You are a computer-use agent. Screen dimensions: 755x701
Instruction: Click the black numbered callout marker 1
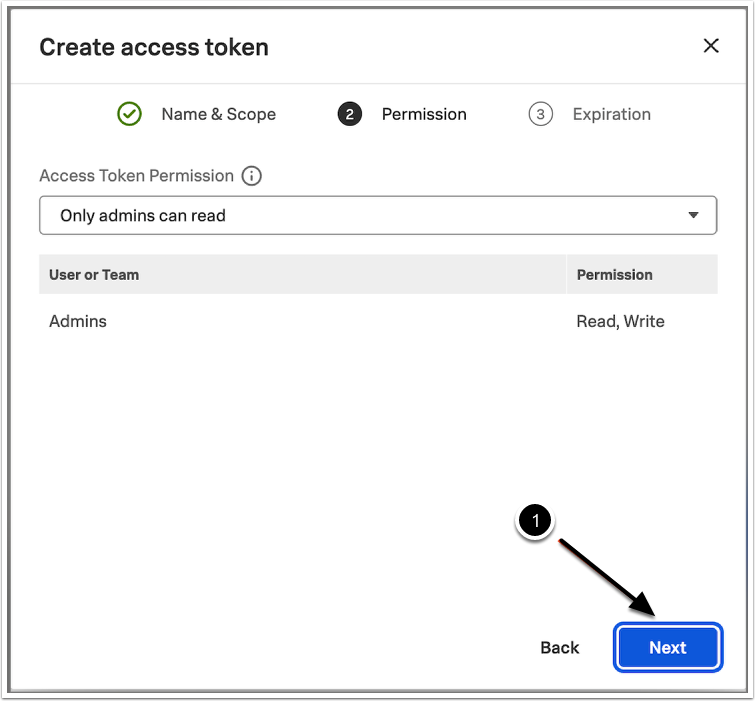537,522
